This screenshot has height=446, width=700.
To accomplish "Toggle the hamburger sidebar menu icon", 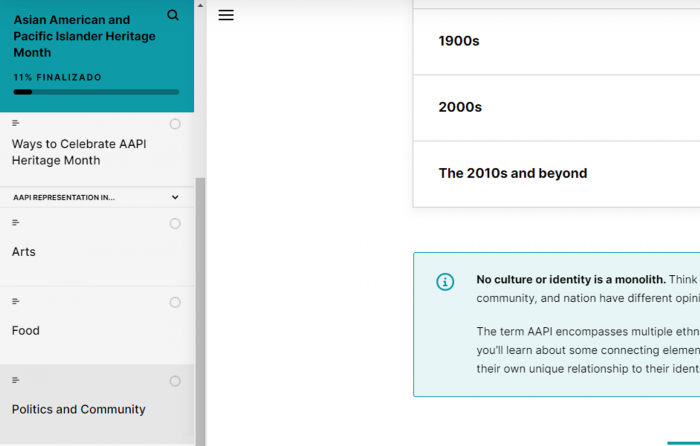I will pyautogui.click(x=226, y=15).
